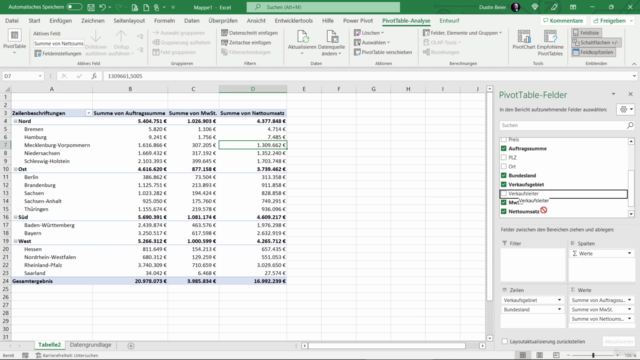Viewport: 640px width, 360px height.
Task: Switch to Normal view in status bar
Action: 522,356
